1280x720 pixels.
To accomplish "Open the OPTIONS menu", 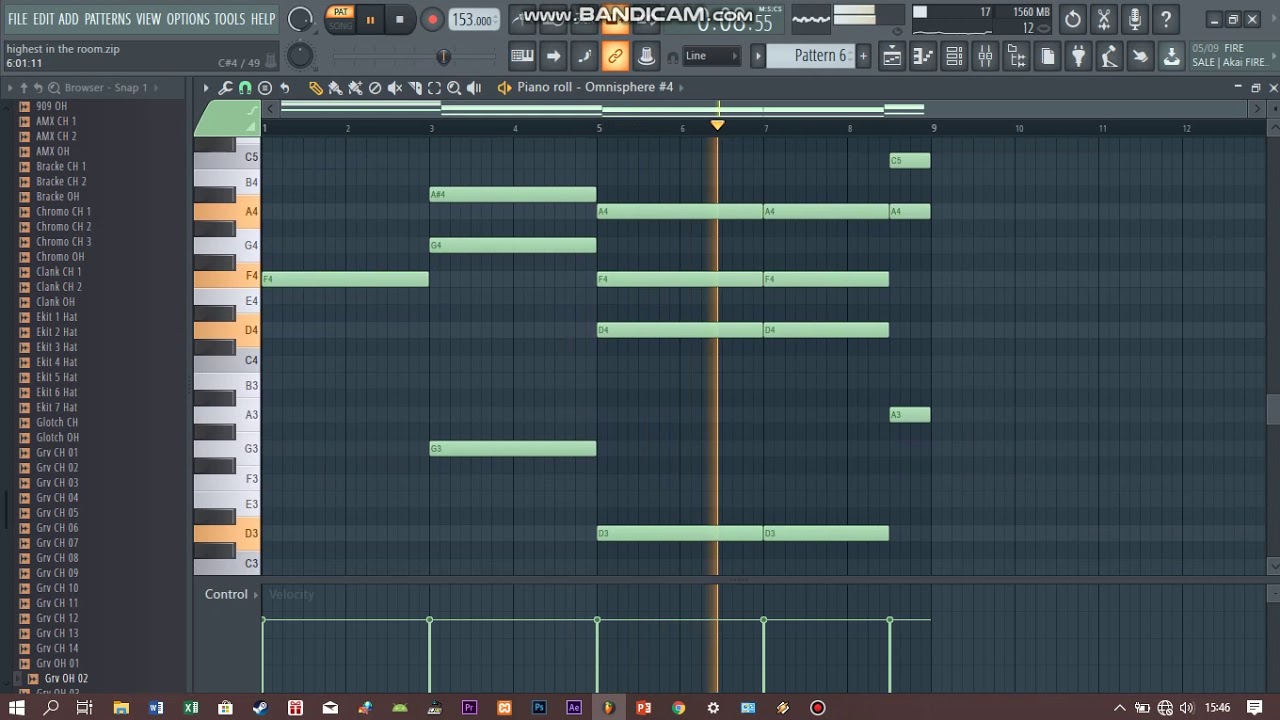I will point(188,19).
